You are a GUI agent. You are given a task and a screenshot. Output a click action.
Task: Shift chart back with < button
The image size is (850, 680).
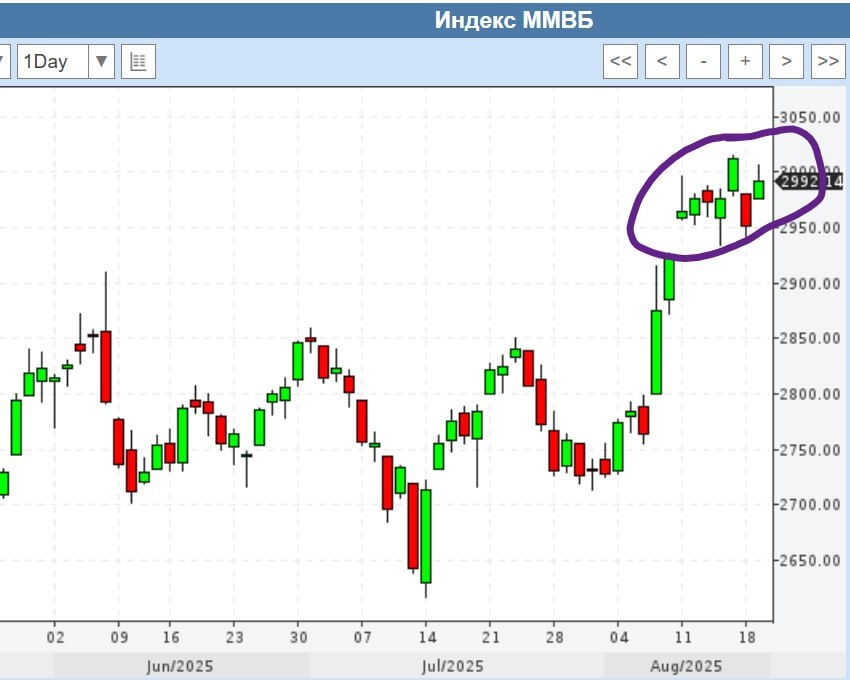[x=662, y=61]
